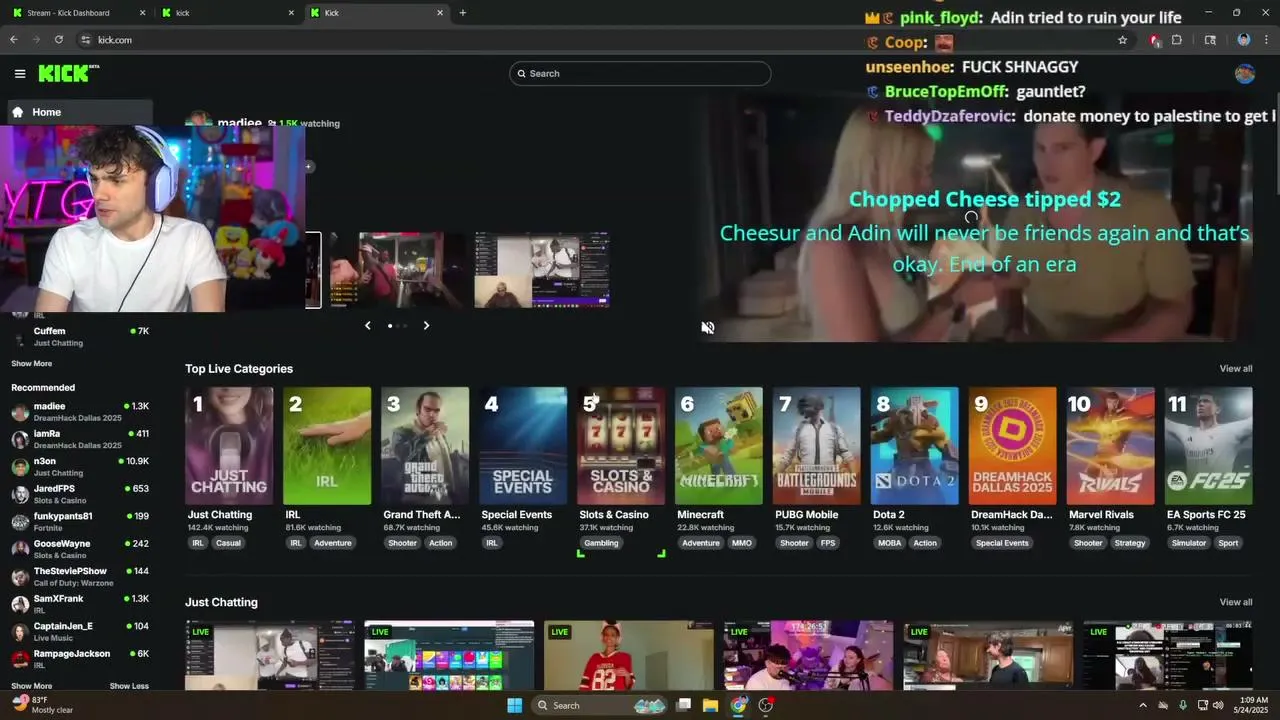
Task: Close the Stream - Kick Dashboard tab
Action: 142,13
